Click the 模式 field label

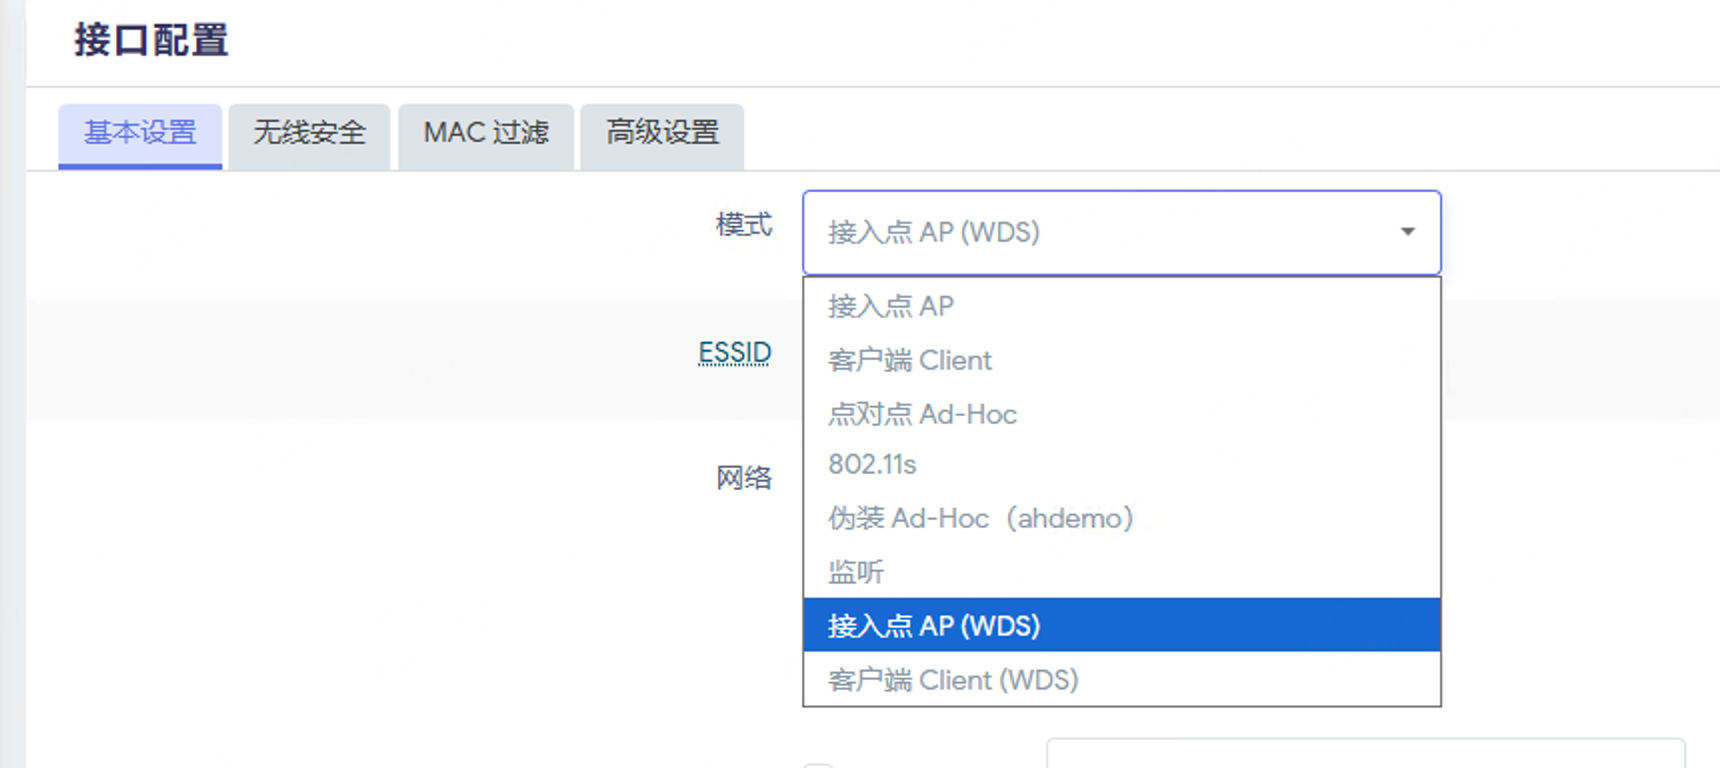pyautogui.click(x=744, y=225)
